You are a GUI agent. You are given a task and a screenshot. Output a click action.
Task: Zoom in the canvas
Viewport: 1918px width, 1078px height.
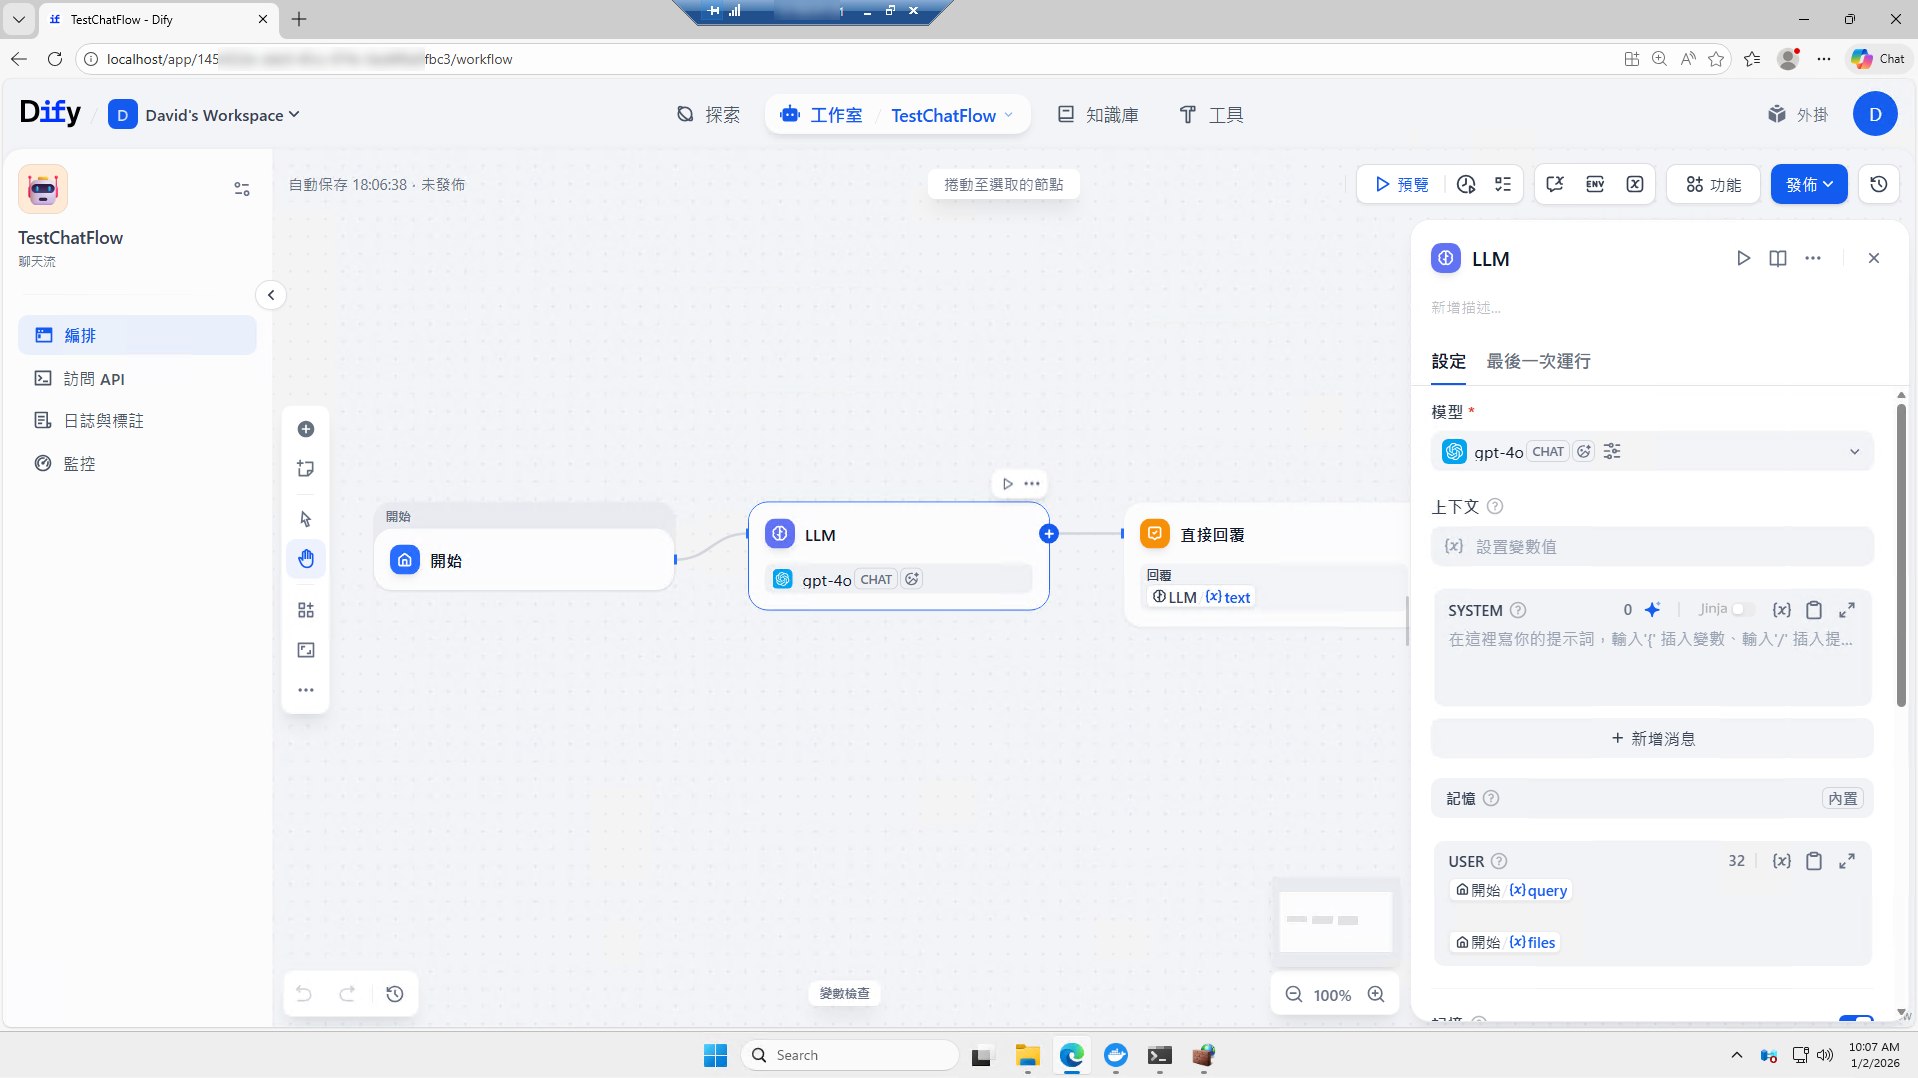click(1376, 994)
